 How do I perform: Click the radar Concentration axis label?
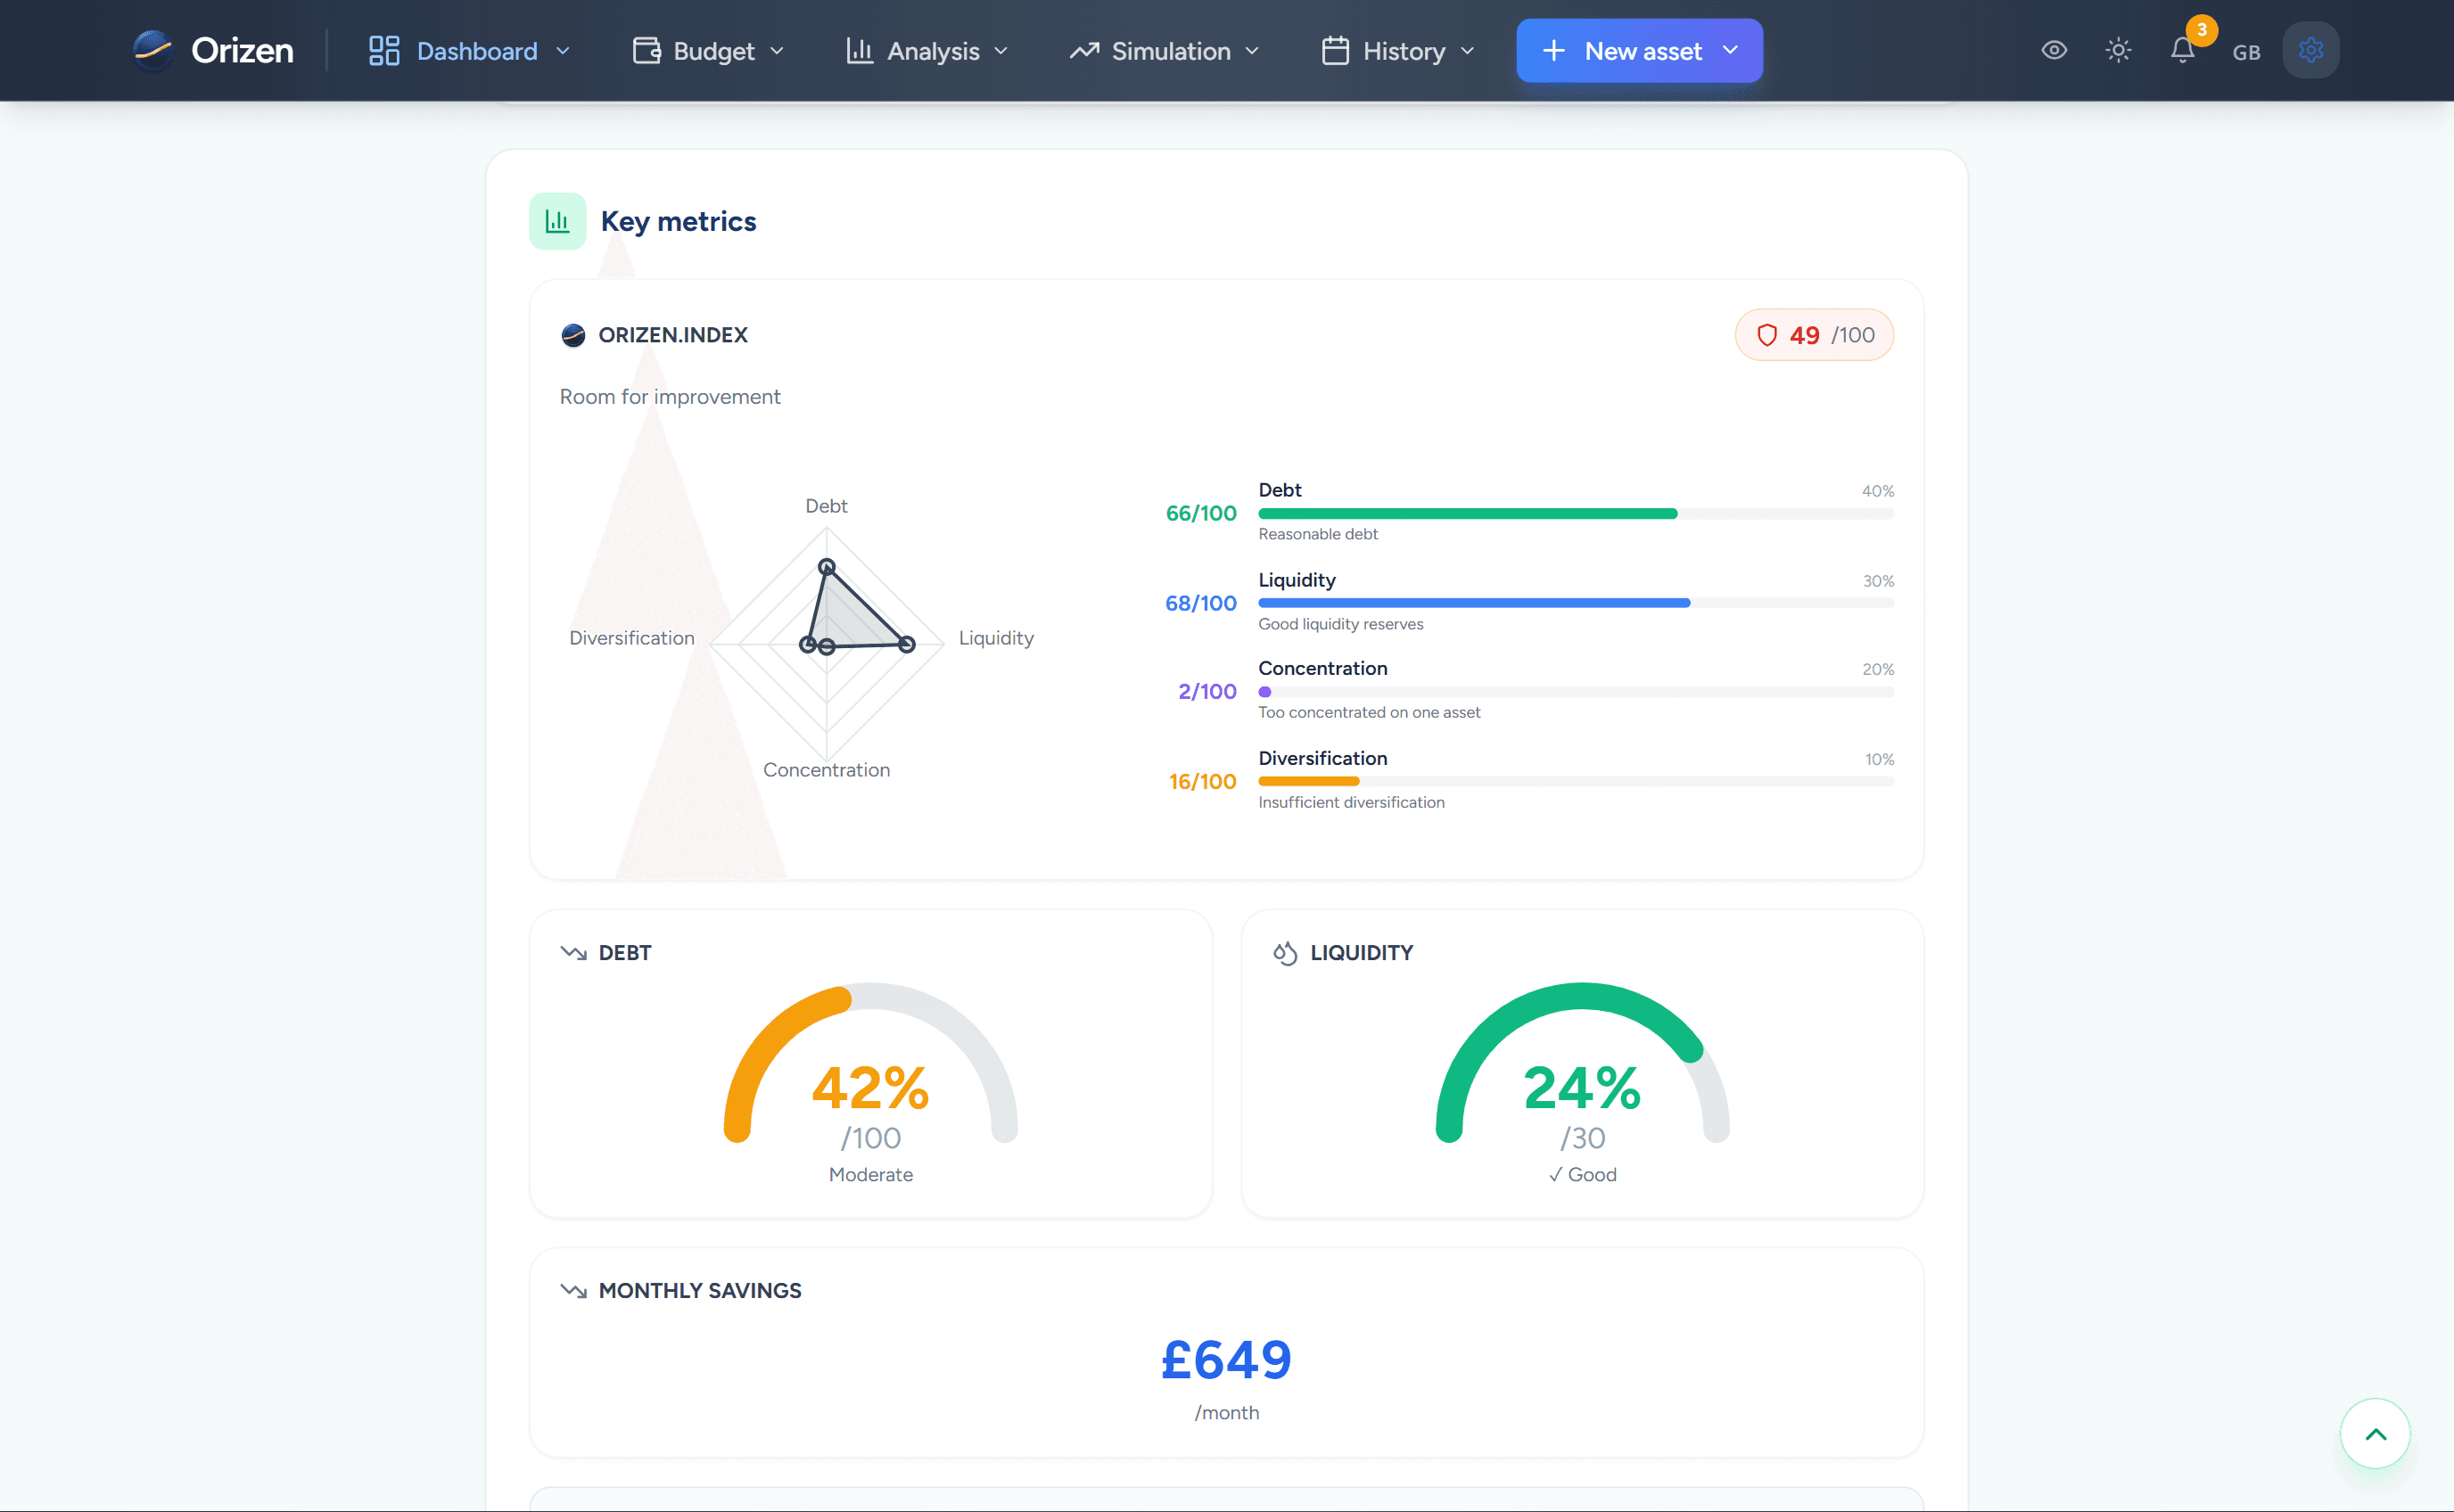(x=826, y=770)
